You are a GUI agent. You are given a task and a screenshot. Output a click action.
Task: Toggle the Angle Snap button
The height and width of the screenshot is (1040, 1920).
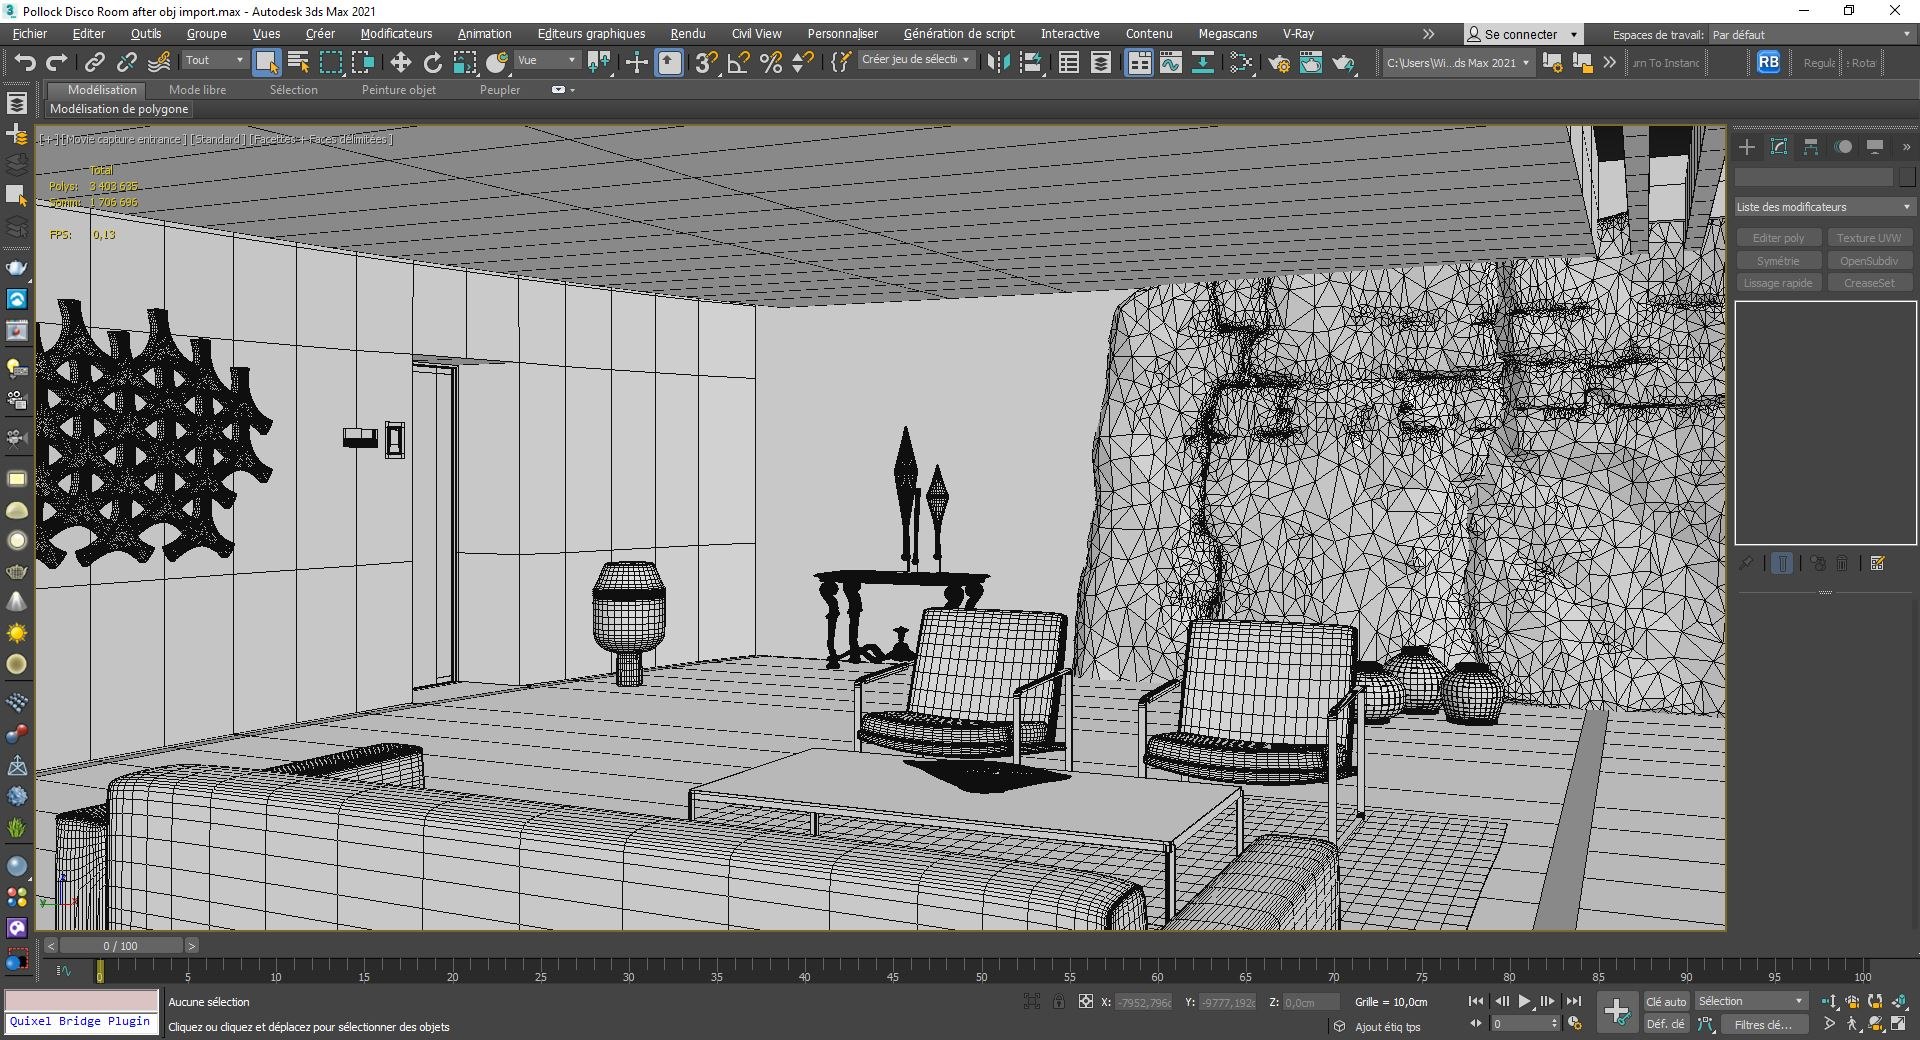click(x=738, y=63)
